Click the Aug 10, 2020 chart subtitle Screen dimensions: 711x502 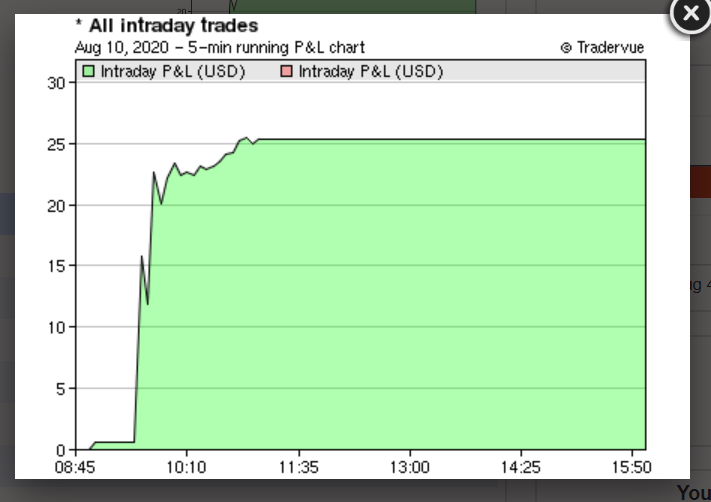(219, 47)
